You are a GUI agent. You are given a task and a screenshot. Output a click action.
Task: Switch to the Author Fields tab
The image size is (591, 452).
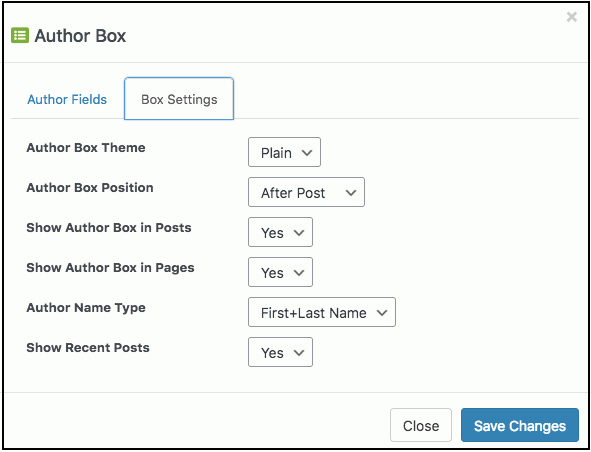pos(67,100)
